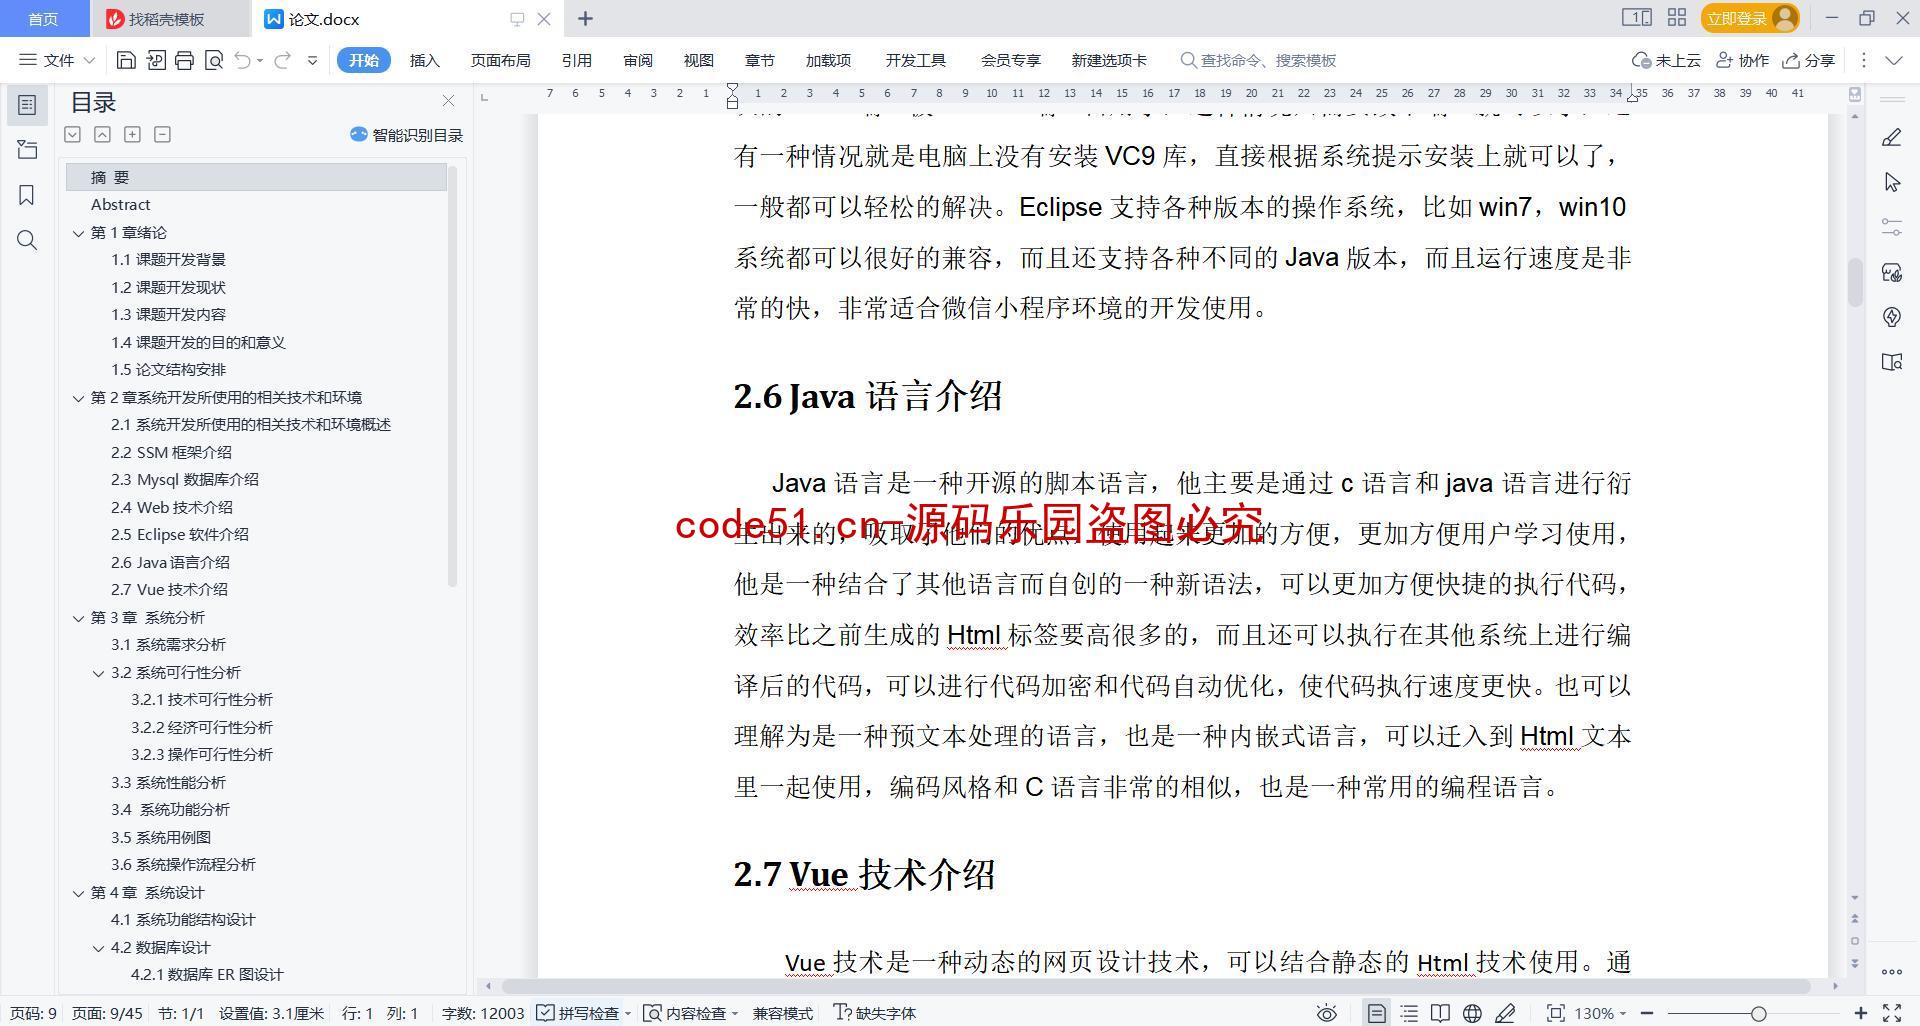Click the Print icon in quick toolbar

(x=184, y=60)
